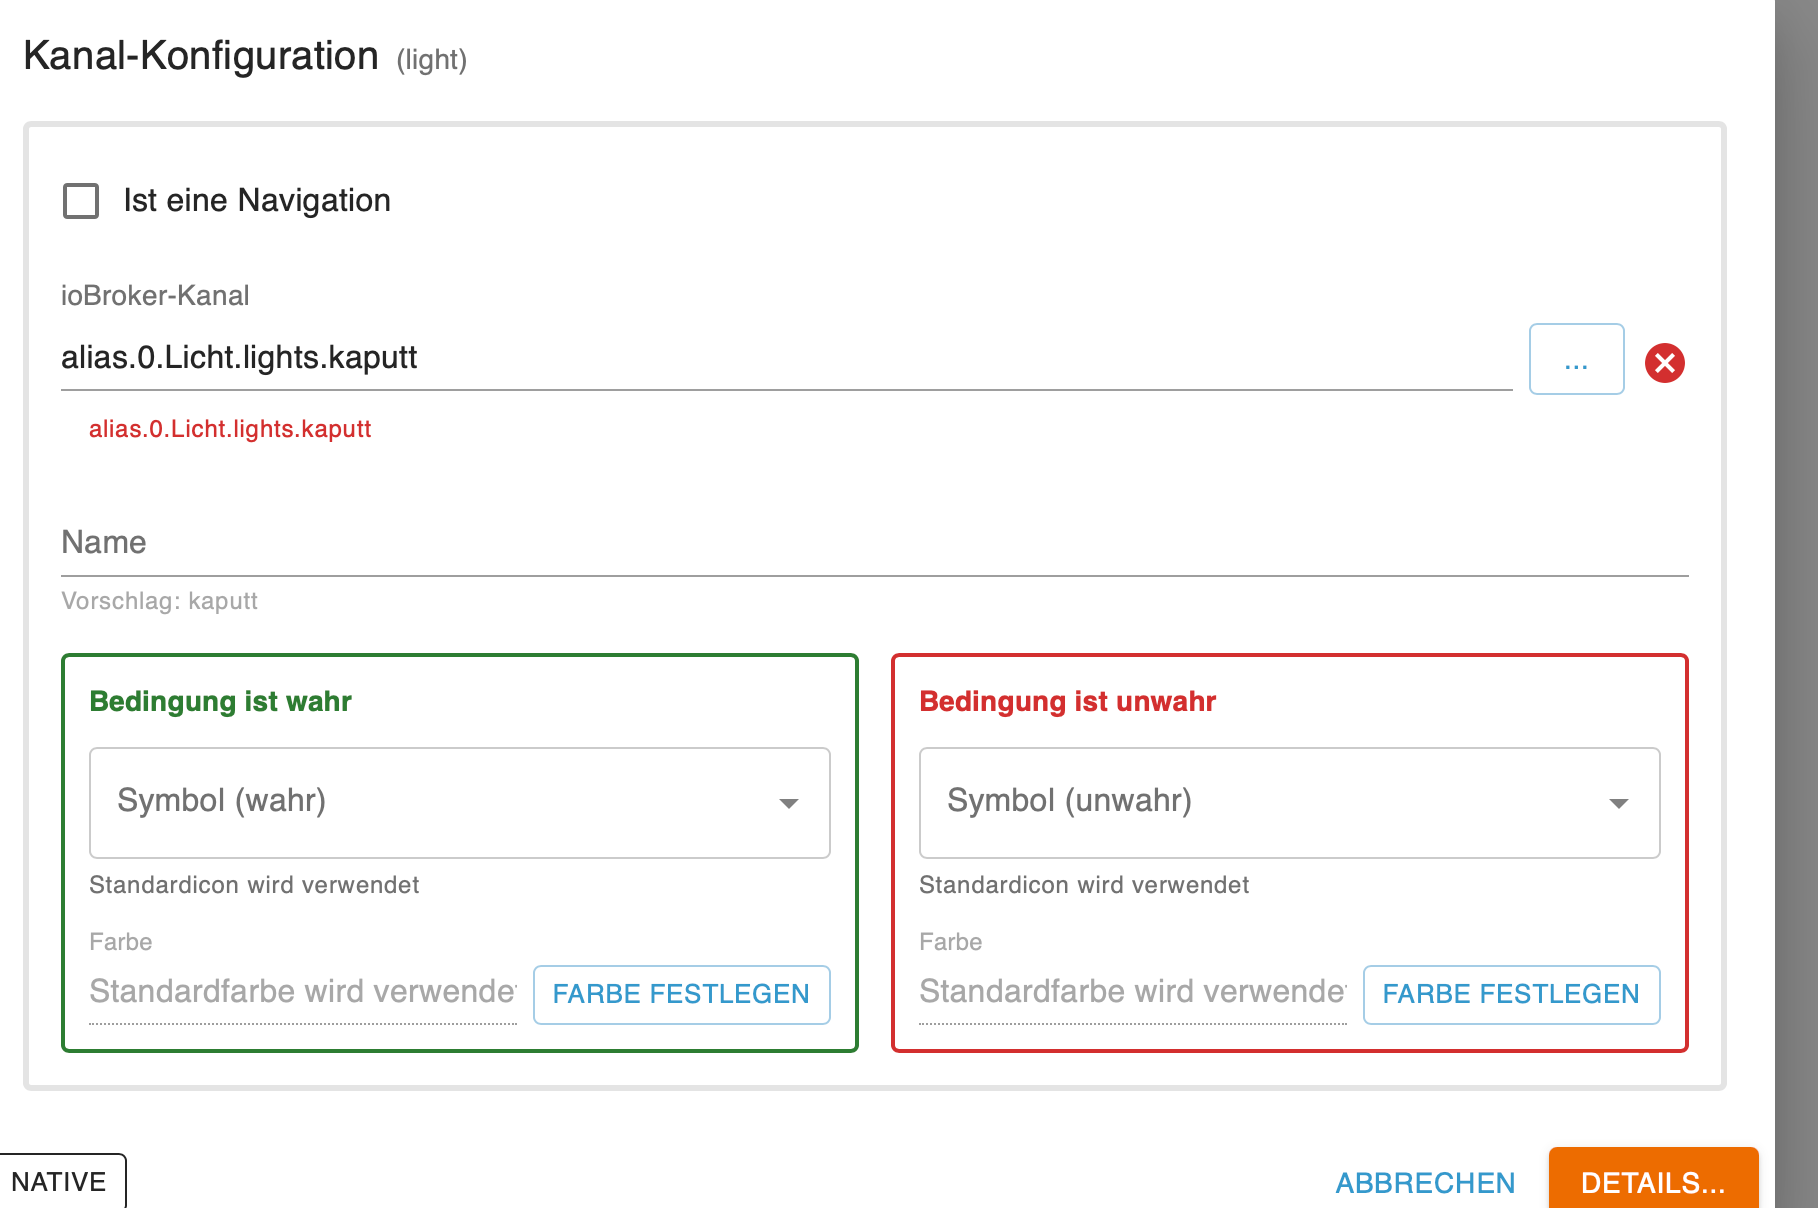Set color for false condition via FARBE FESTLEGEN

tap(1510, 994)
